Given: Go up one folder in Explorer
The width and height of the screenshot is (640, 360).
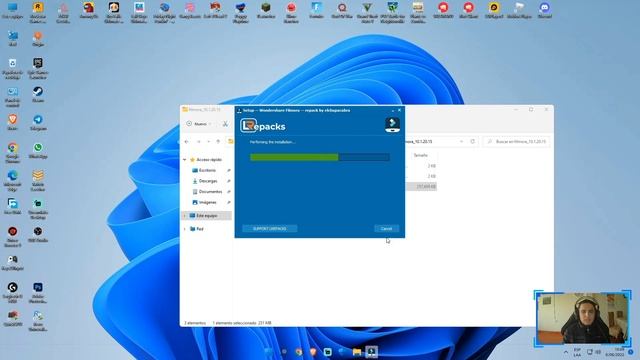Looking at the screenshot, I should (218, 142).
